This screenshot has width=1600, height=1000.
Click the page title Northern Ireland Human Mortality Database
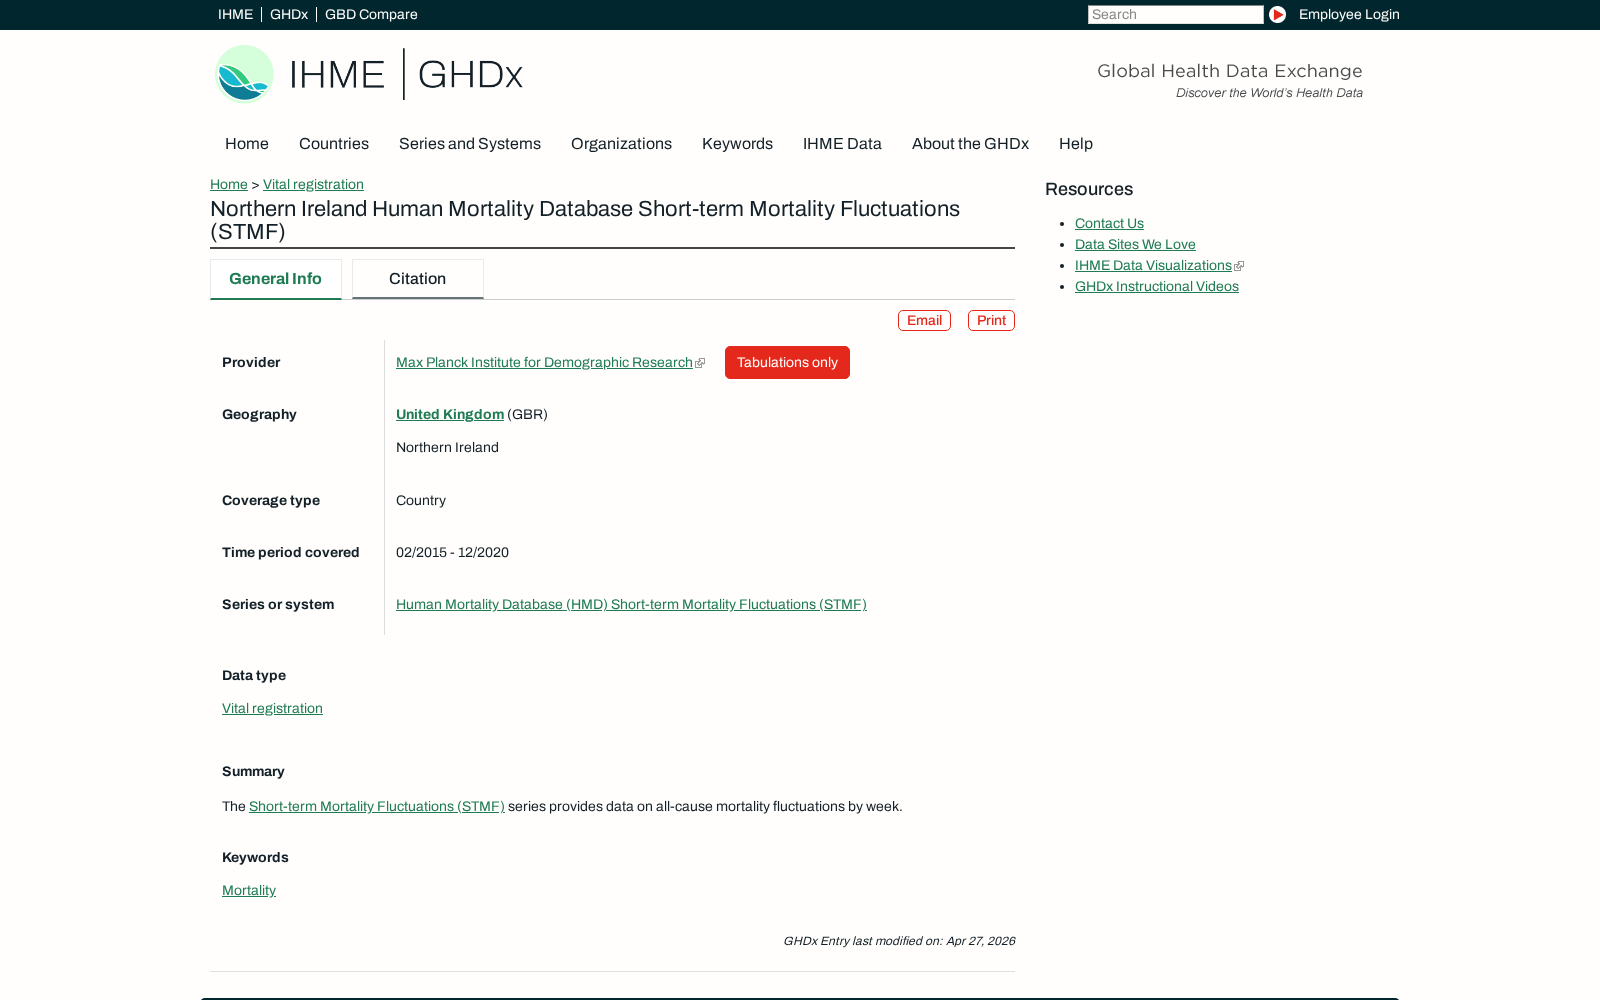click(585, 220)
